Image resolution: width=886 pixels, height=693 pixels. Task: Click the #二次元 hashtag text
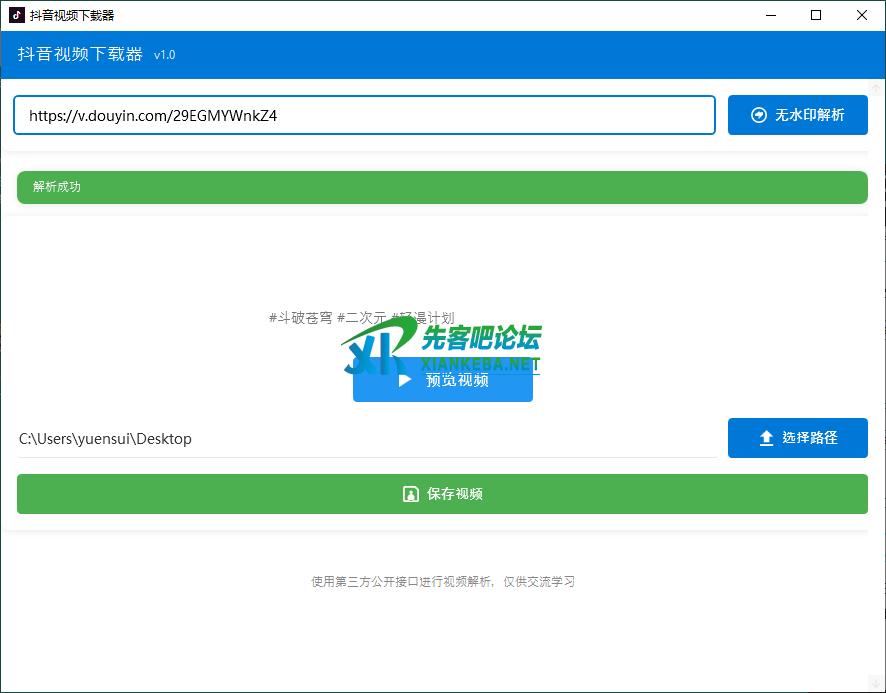coord(361,318)
